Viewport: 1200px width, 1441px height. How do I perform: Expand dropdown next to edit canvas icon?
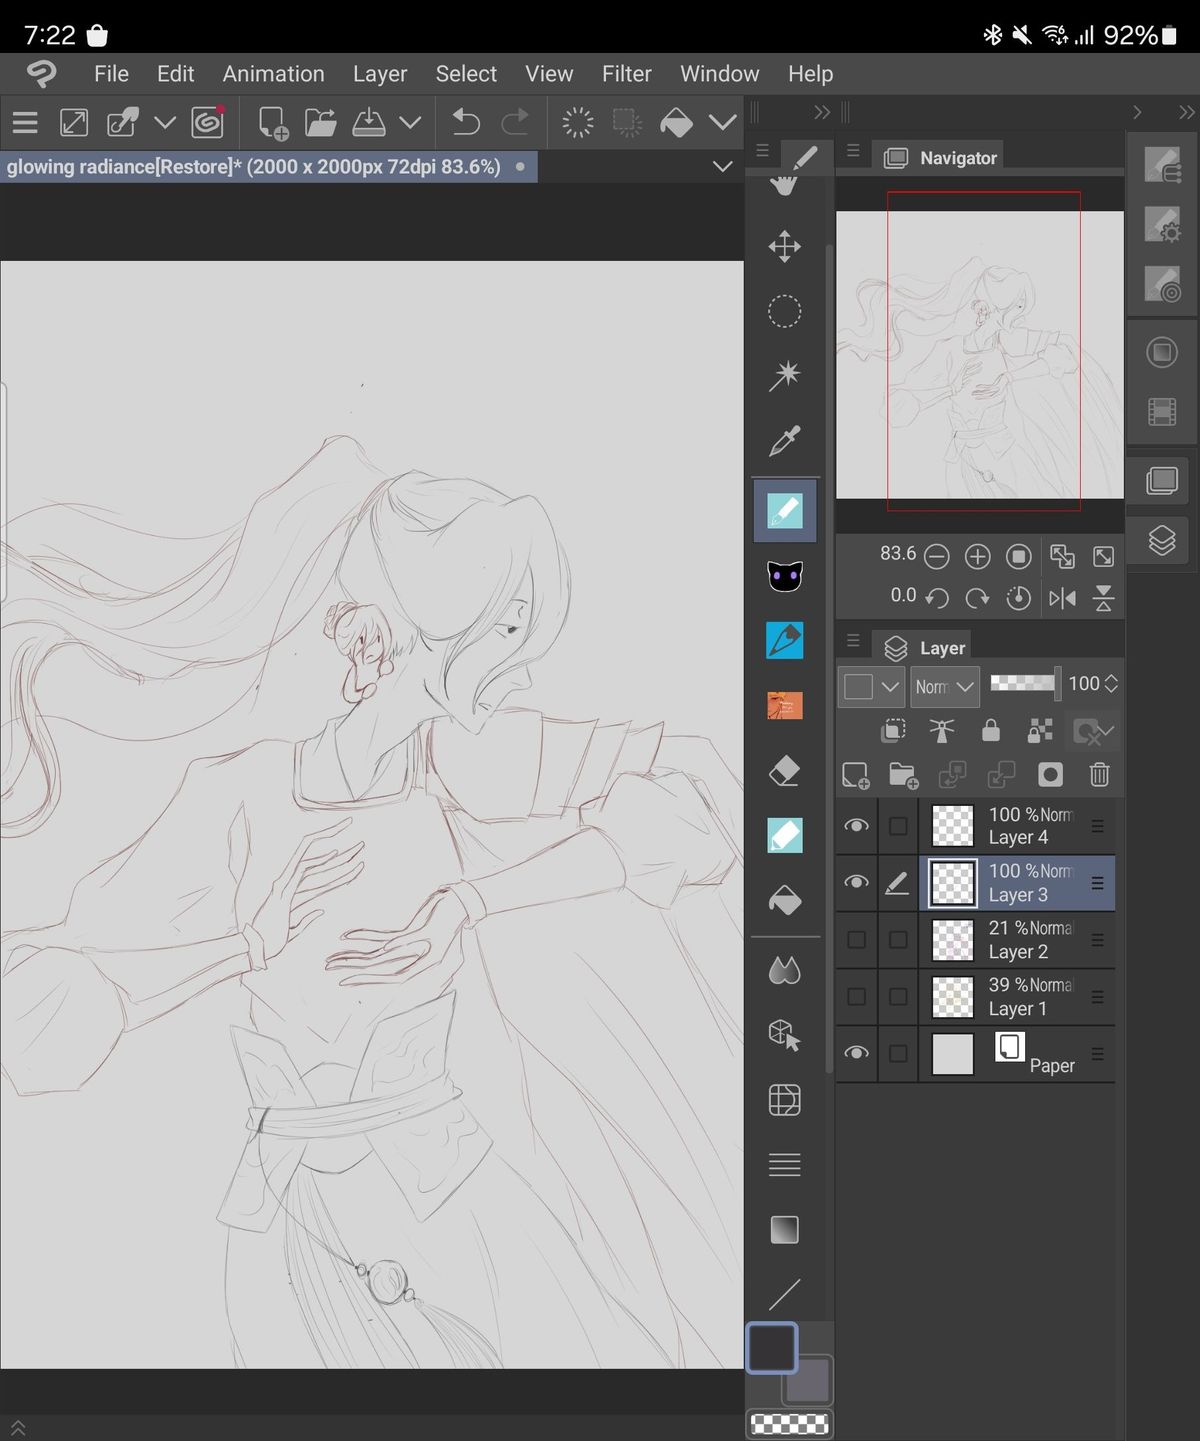pos(164,123)
